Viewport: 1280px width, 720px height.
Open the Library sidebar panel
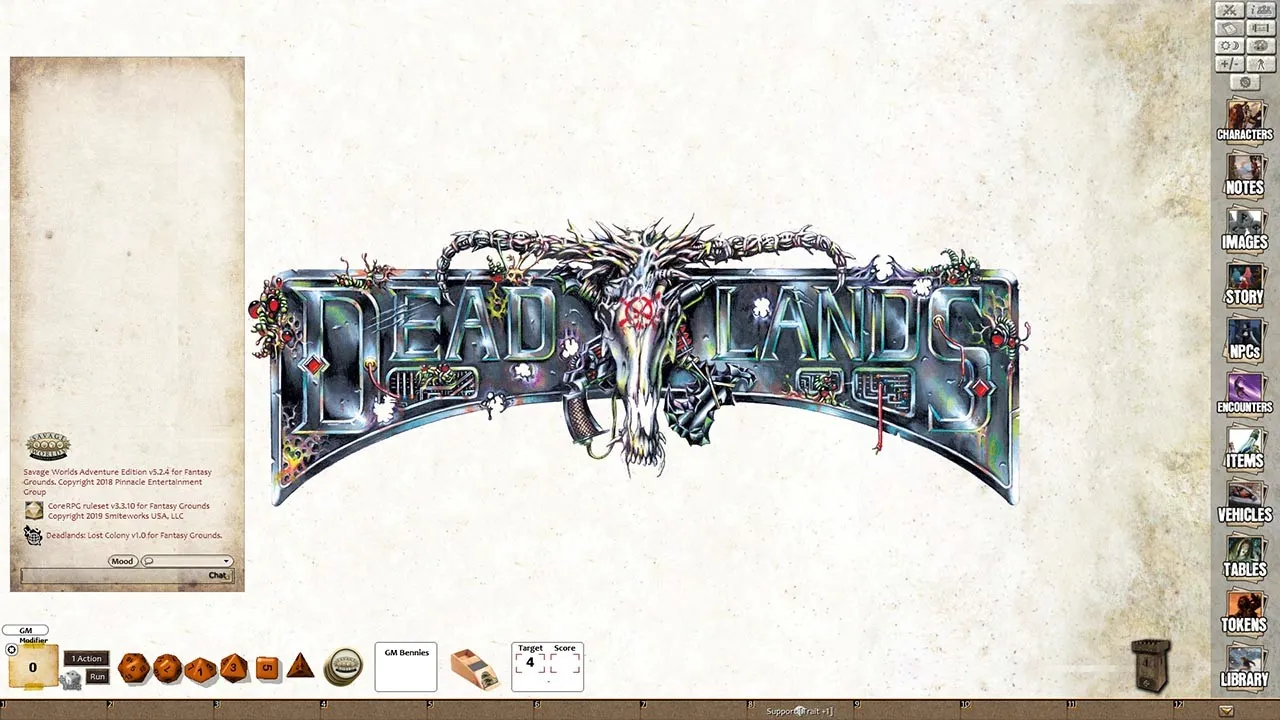point(1244,666)
